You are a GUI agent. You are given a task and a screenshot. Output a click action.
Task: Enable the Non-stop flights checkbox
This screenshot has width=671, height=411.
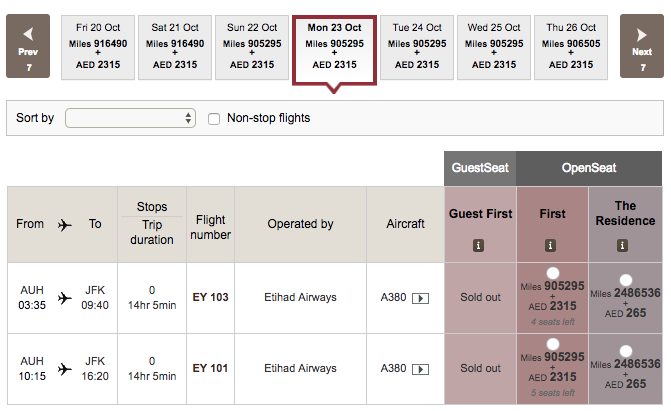[214, 119]
